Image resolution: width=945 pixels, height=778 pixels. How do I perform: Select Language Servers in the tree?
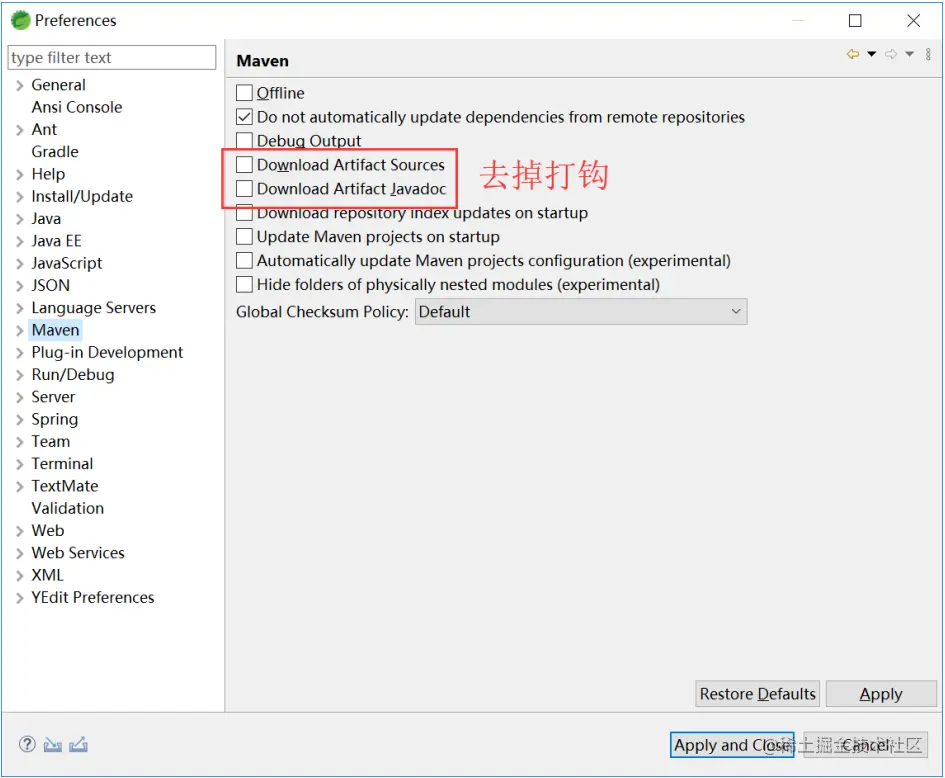pos(93,308)
